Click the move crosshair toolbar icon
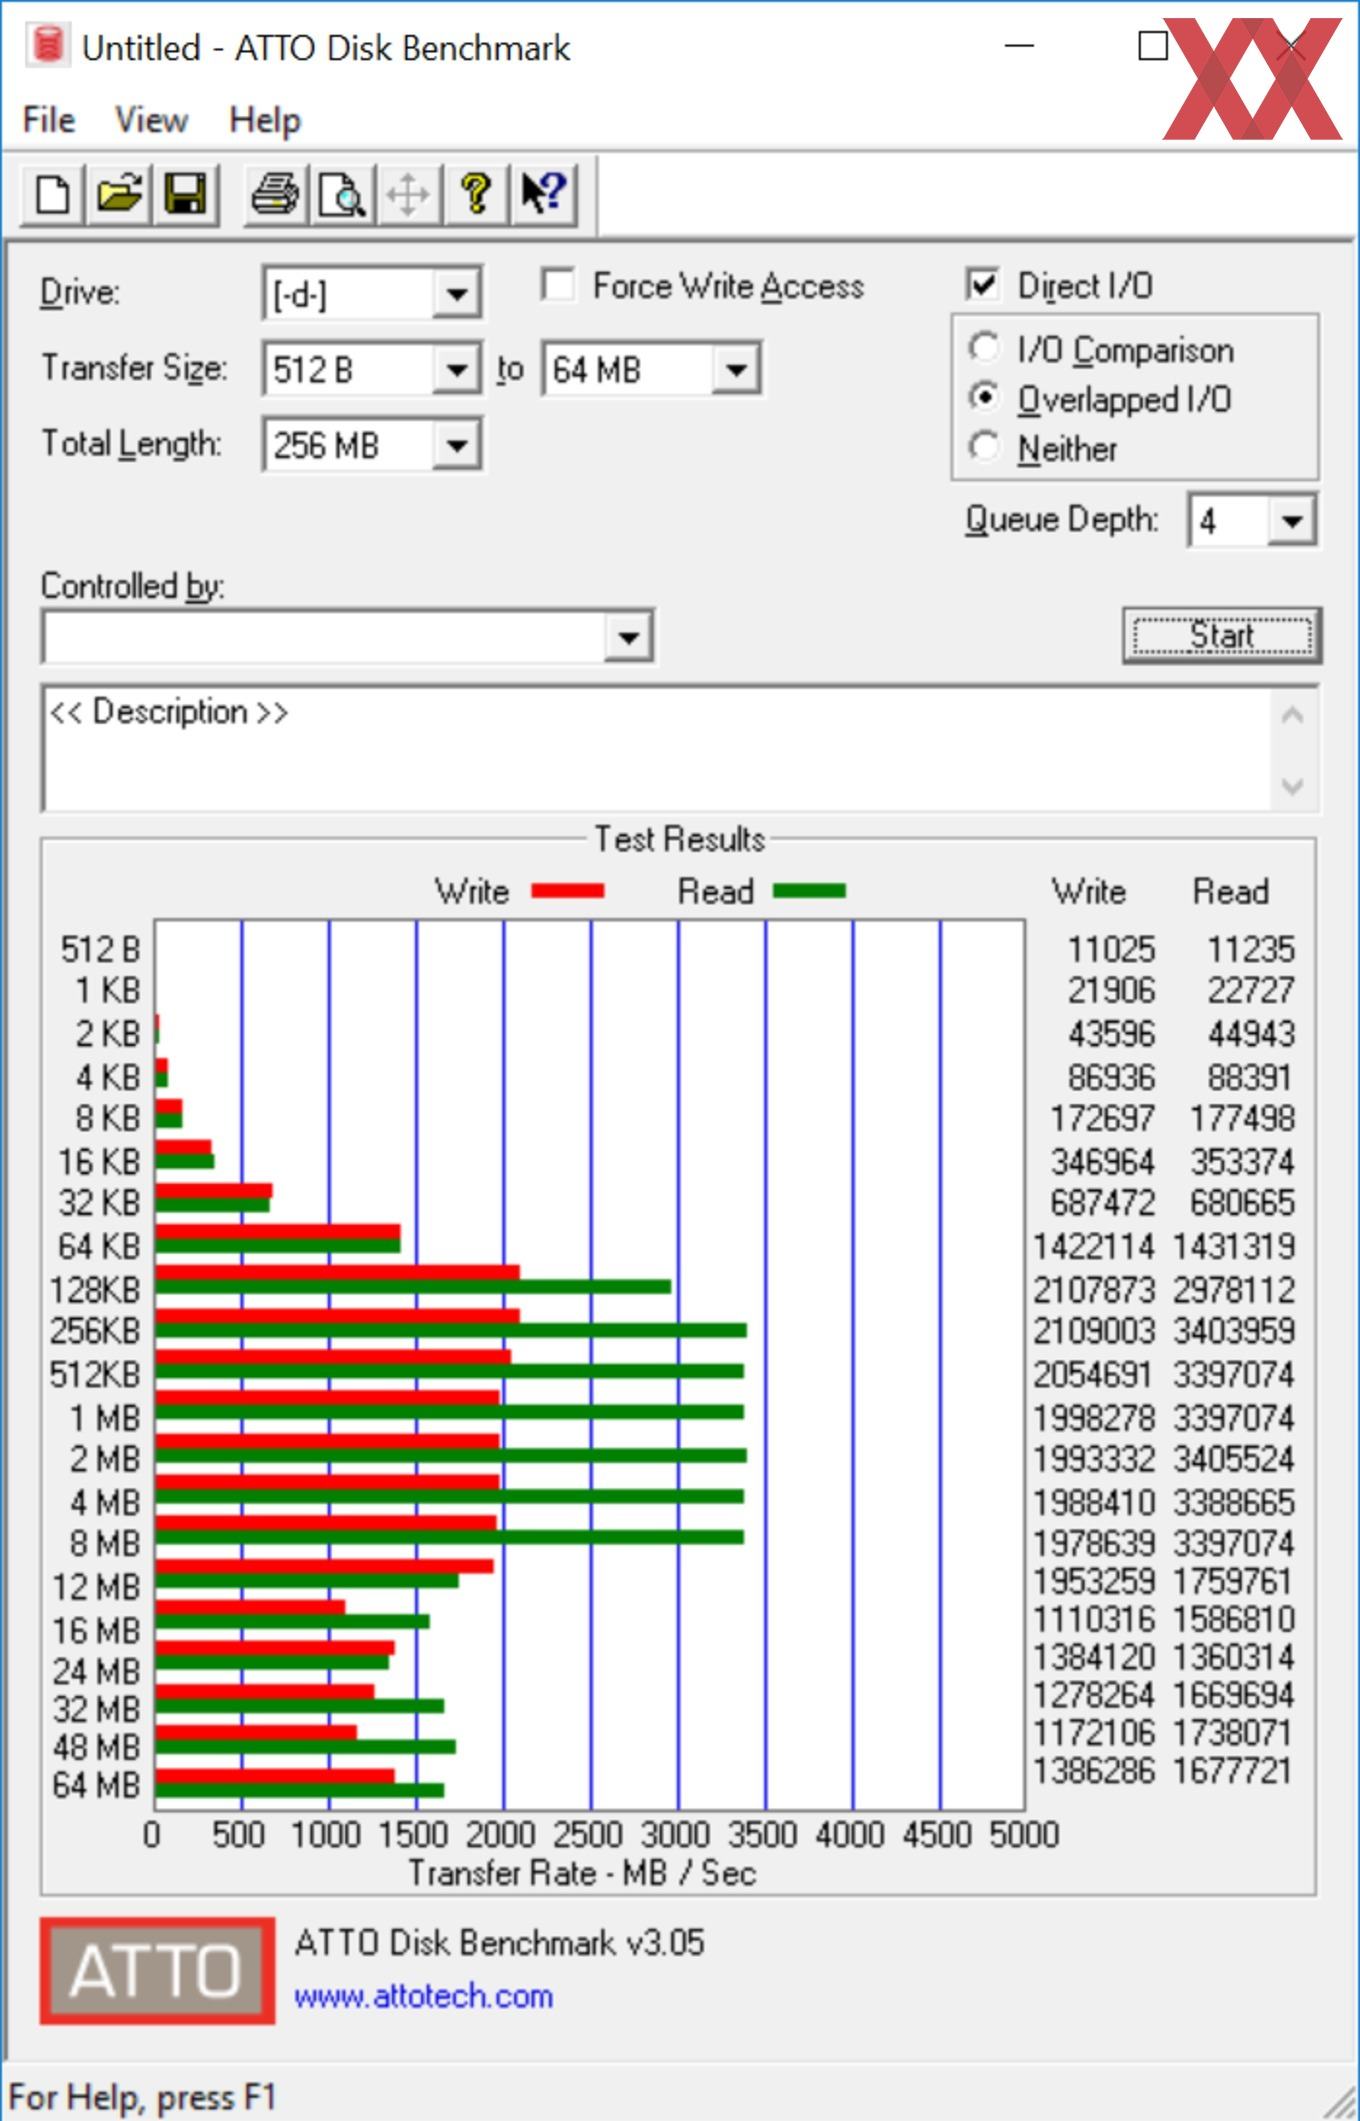Screen dimensions: 1360x2121 click(408, 193)
